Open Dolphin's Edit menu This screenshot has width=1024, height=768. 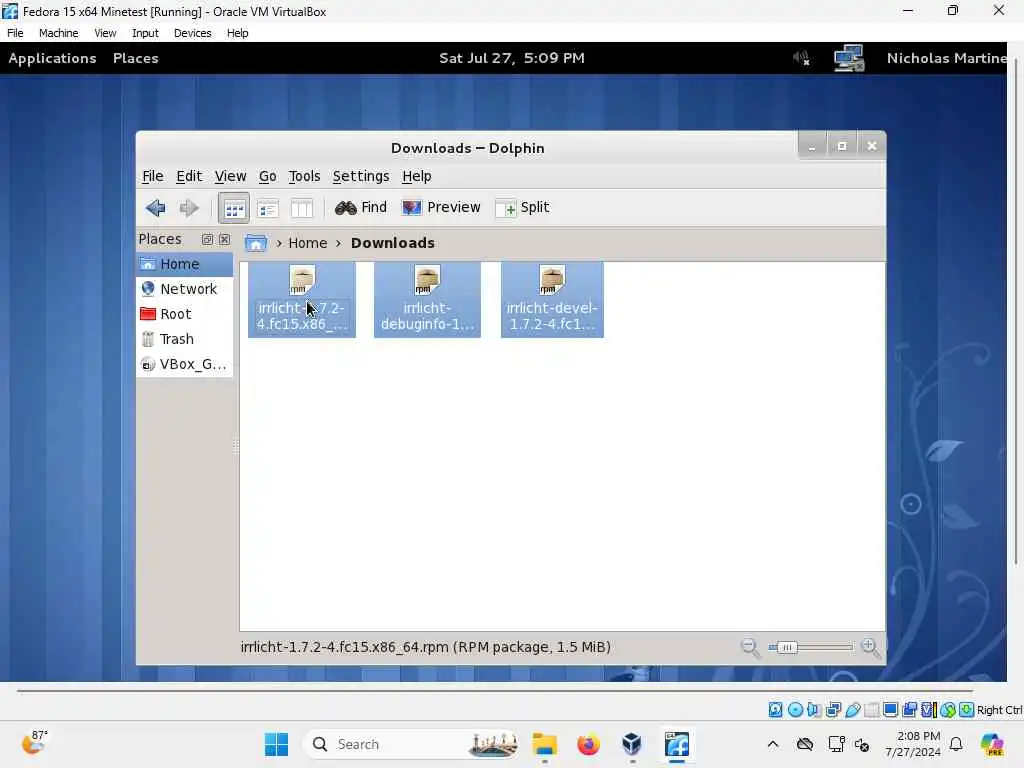click(189, 176)
